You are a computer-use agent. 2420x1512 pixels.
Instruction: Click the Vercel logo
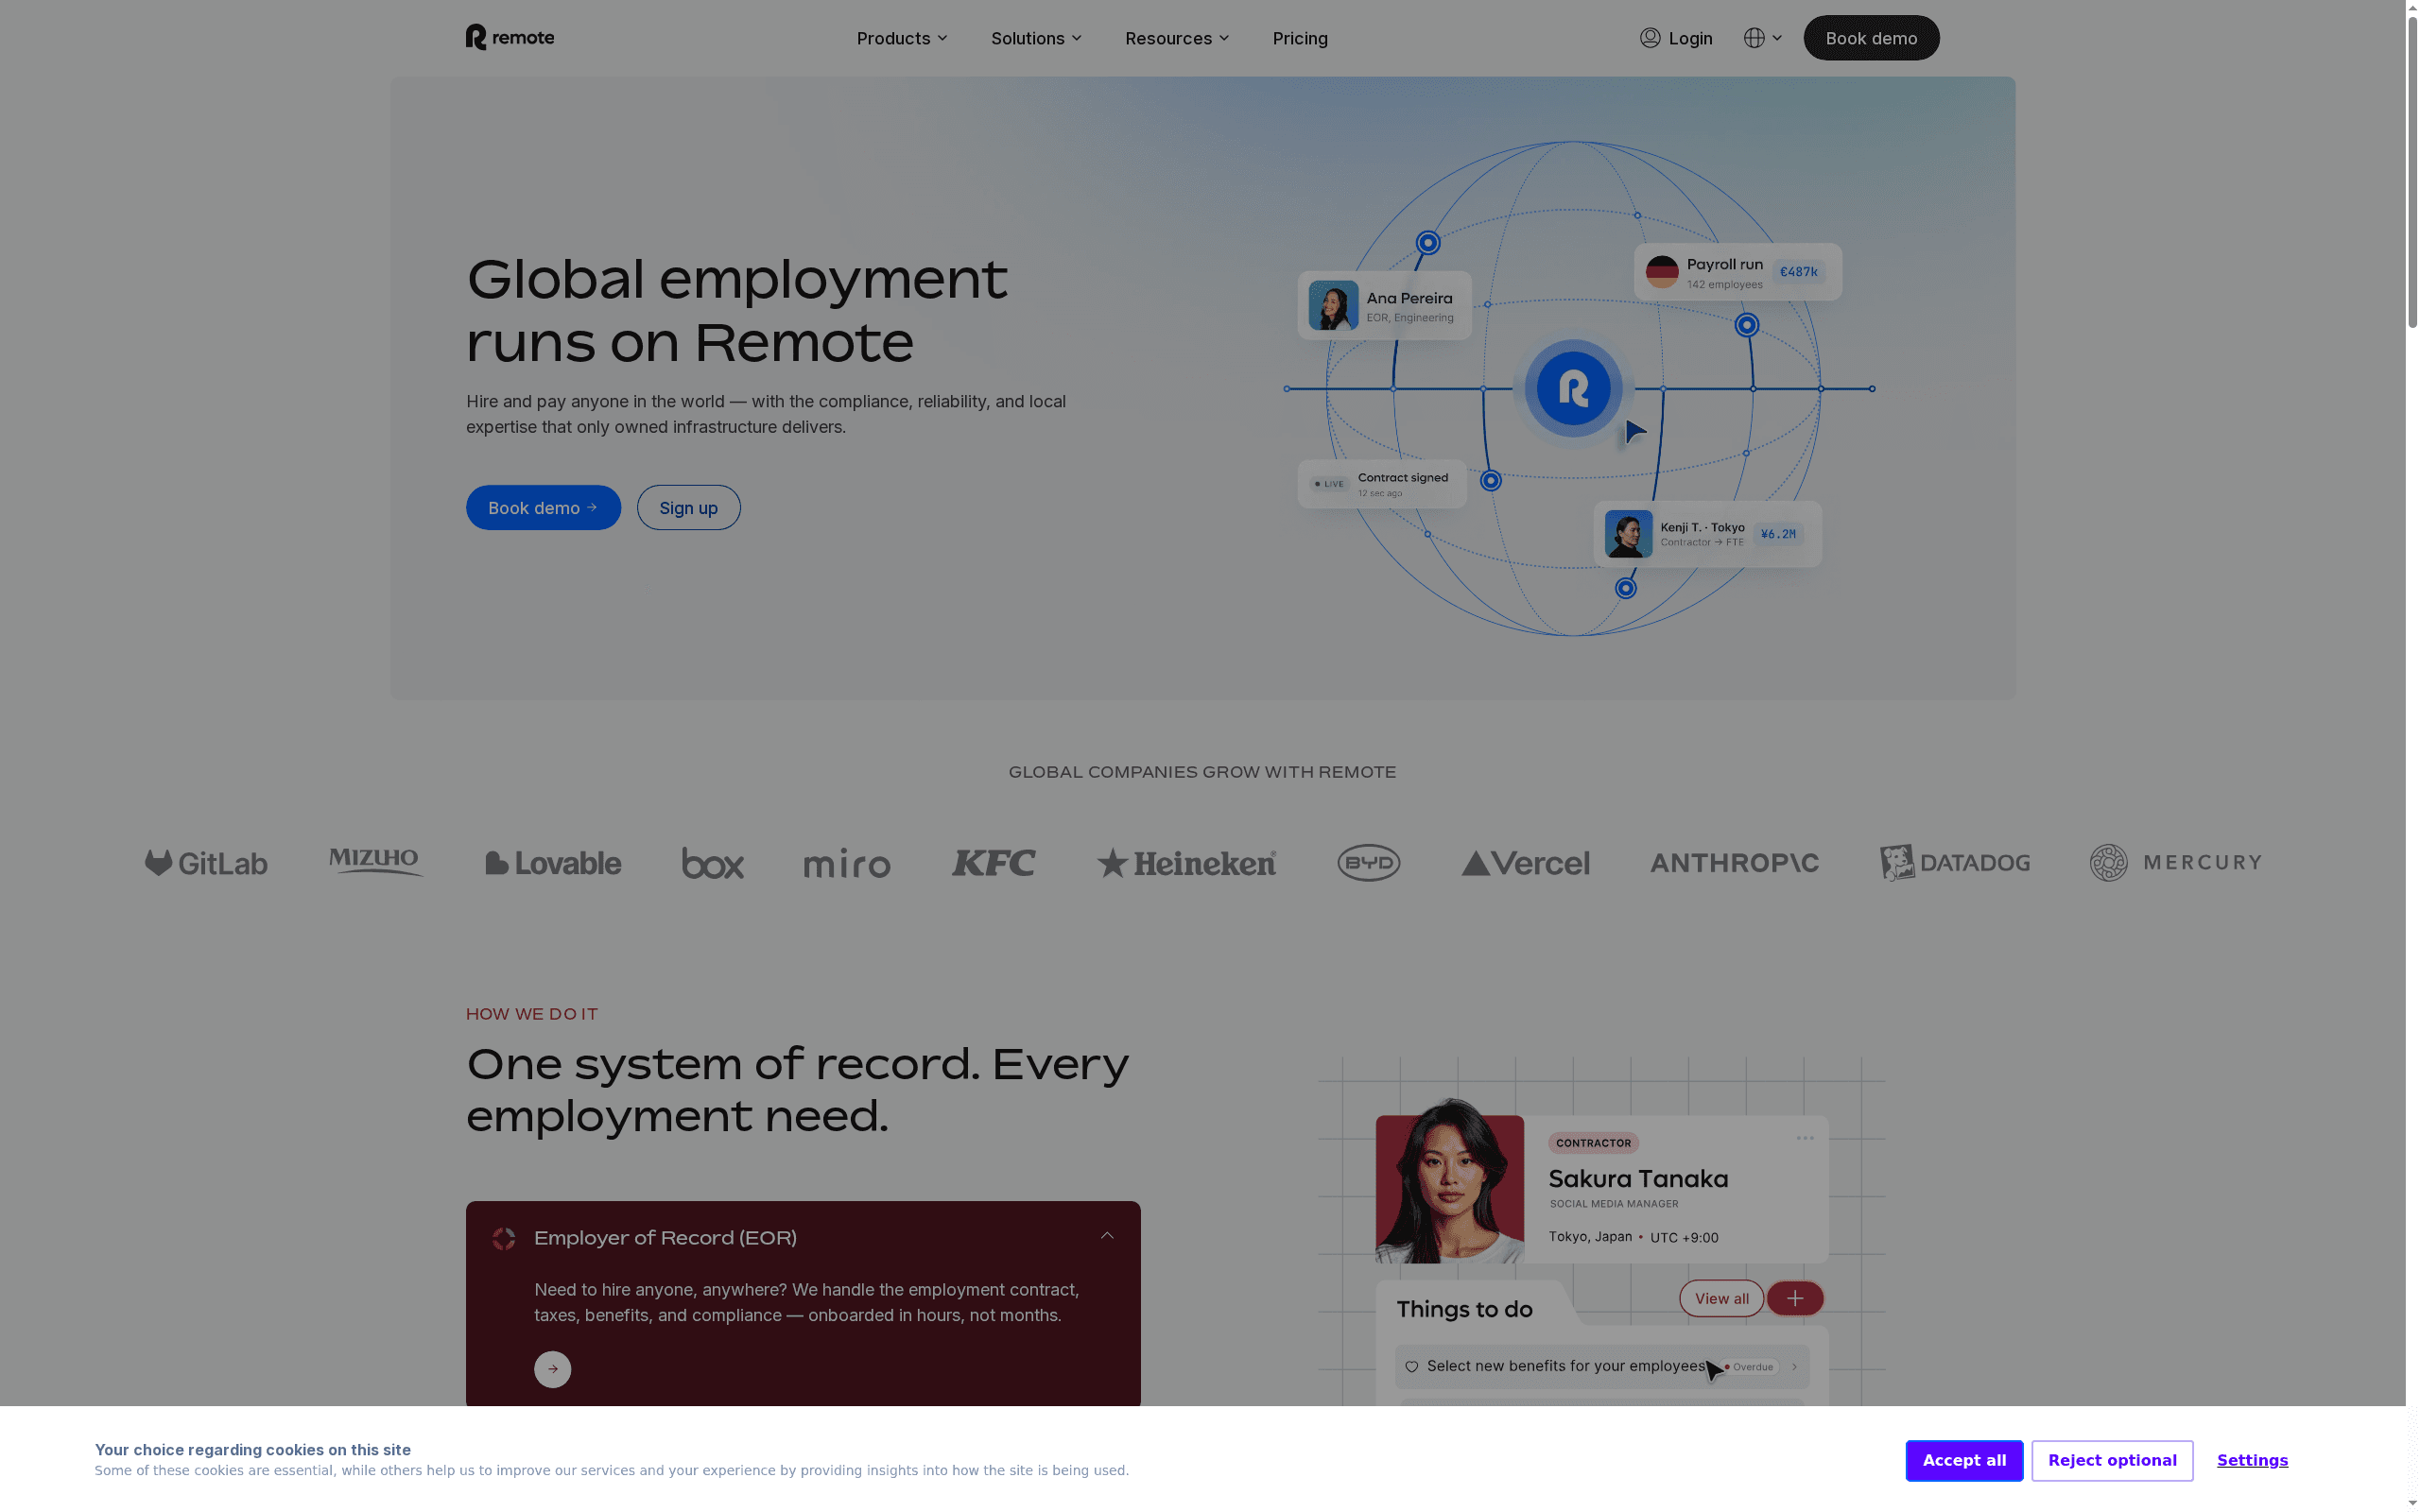1525,863
